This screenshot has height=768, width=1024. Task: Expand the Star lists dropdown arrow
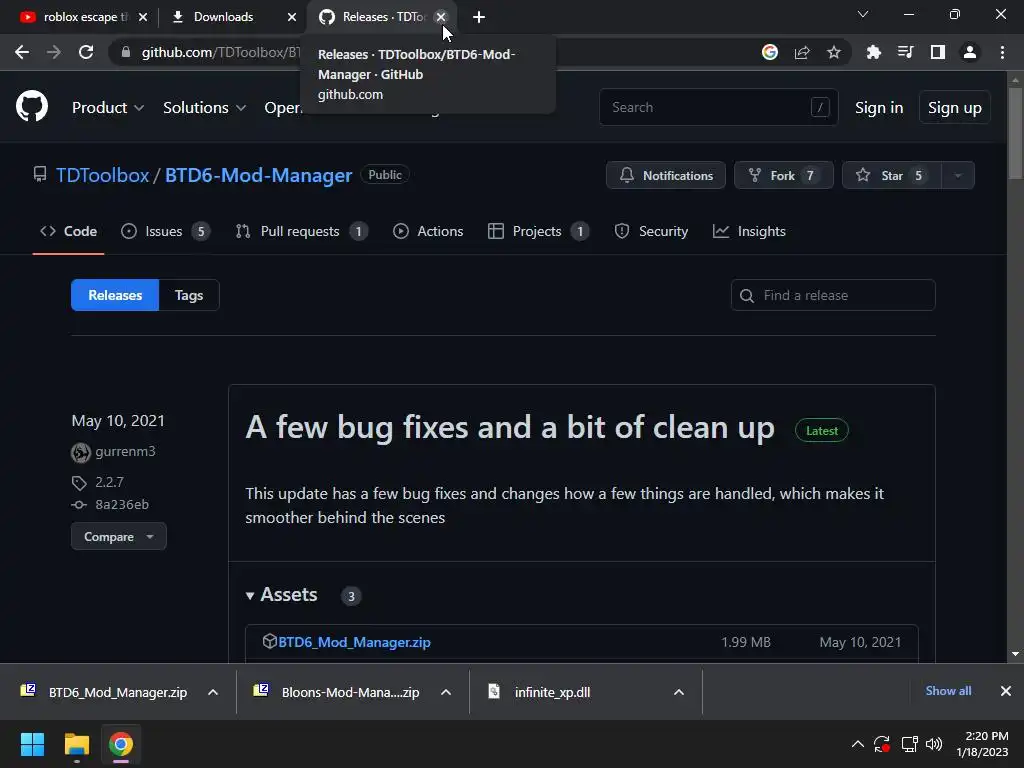pyautogui.click(x=958, y=175)
